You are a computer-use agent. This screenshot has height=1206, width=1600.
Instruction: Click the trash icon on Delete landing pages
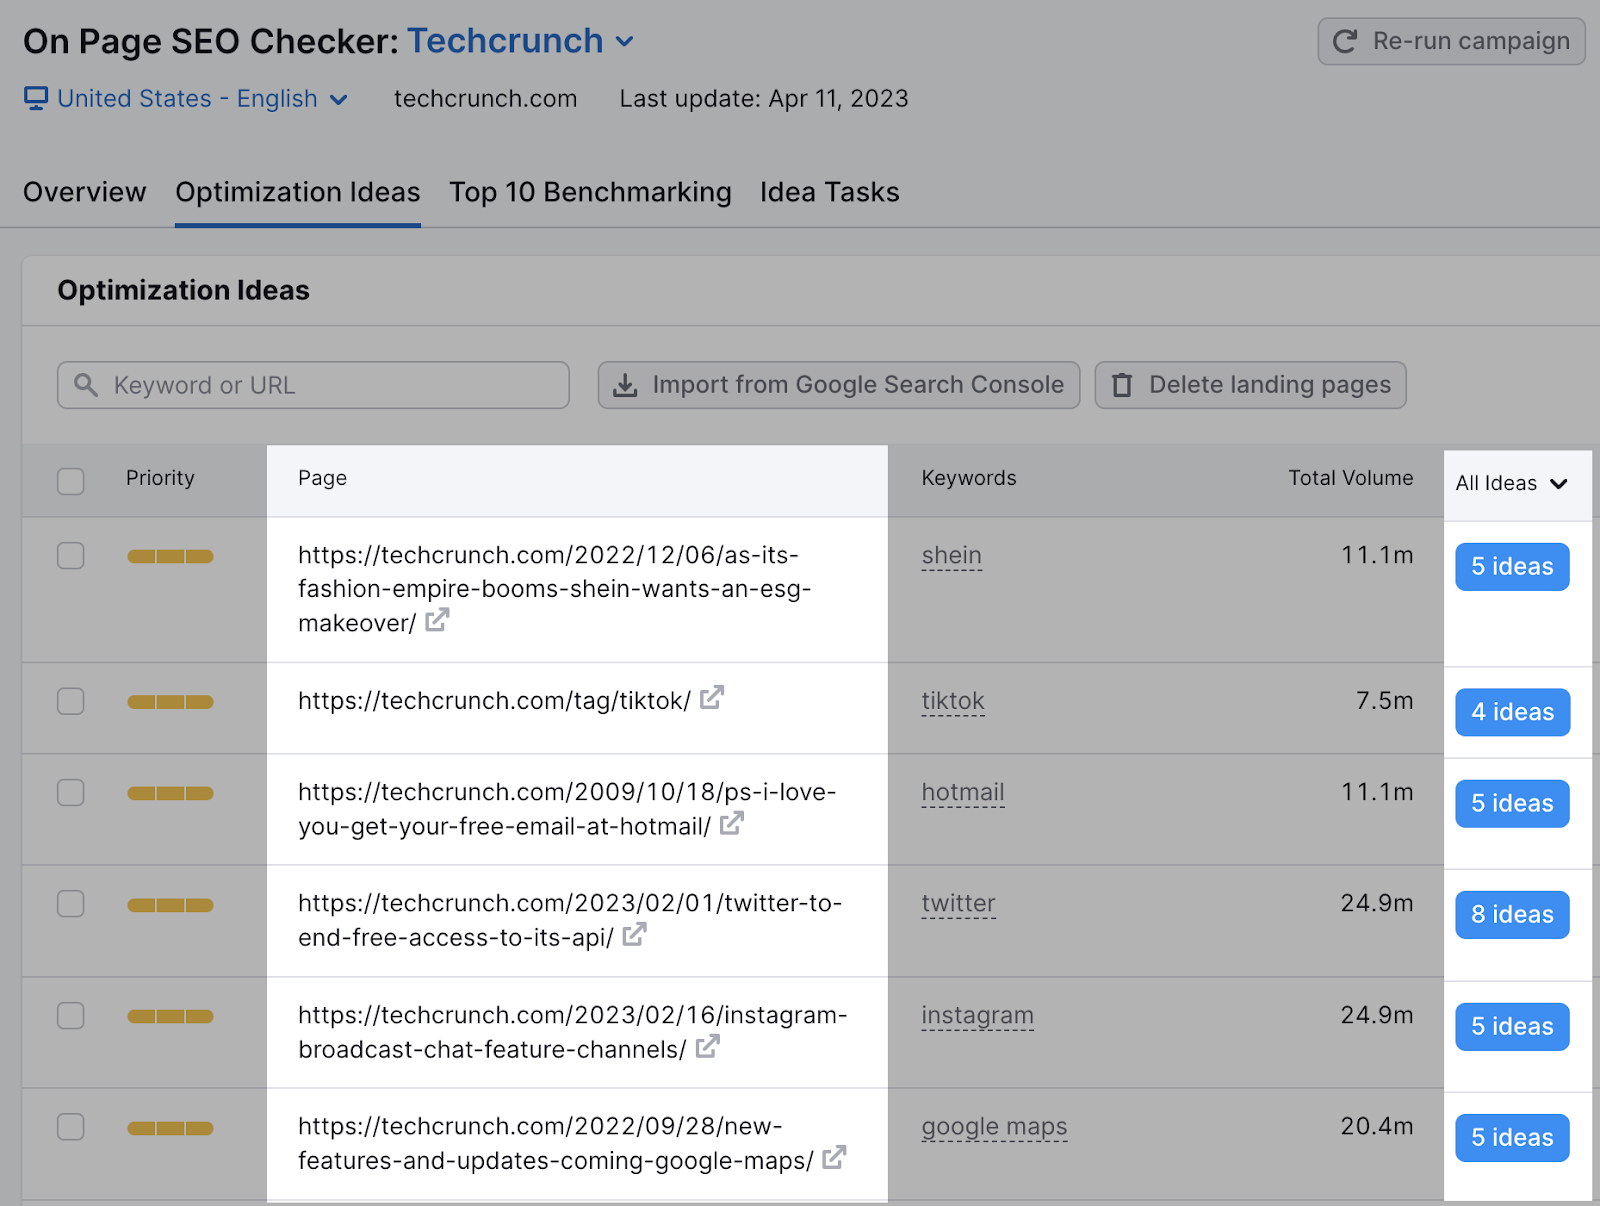pos(1123,385)
